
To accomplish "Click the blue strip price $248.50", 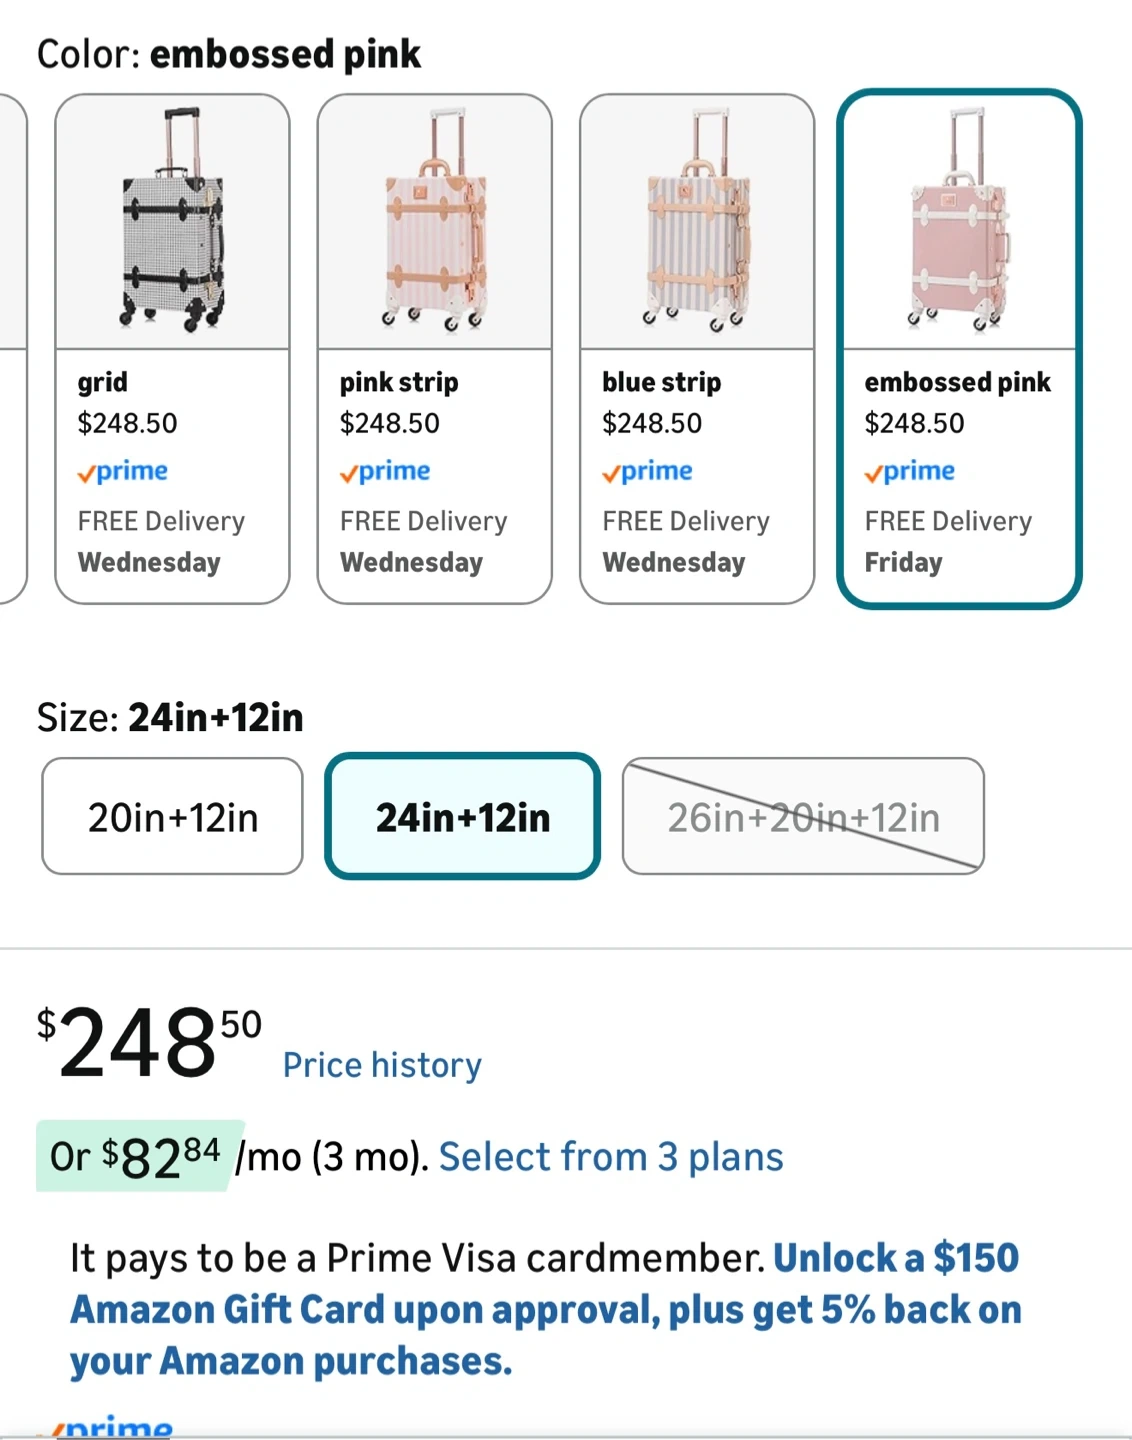I will coord(652,423).
